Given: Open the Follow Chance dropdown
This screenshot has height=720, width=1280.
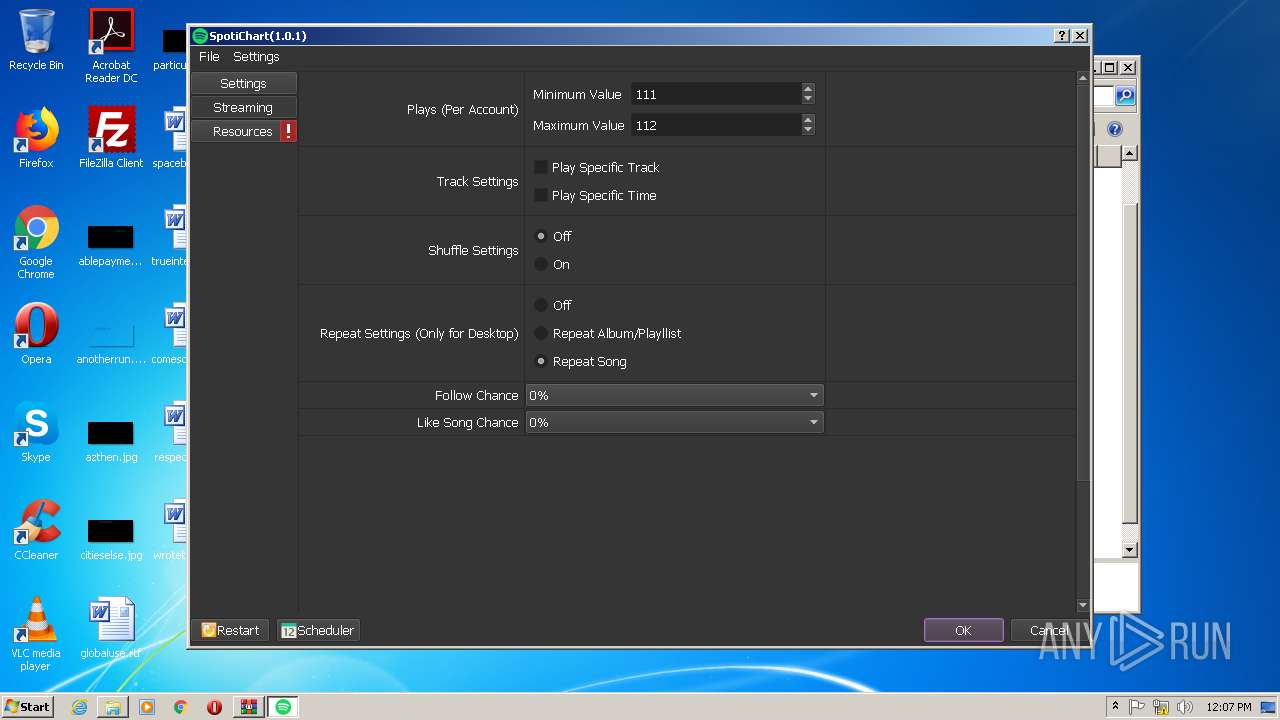Looking at the screenshot, I should (674, 395).
